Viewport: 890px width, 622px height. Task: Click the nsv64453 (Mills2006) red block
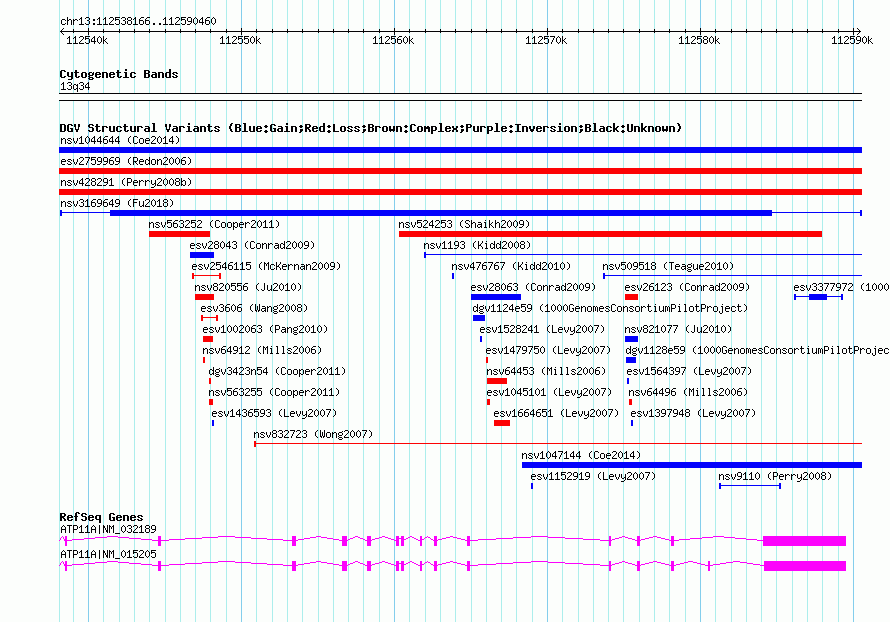point(497,381)
